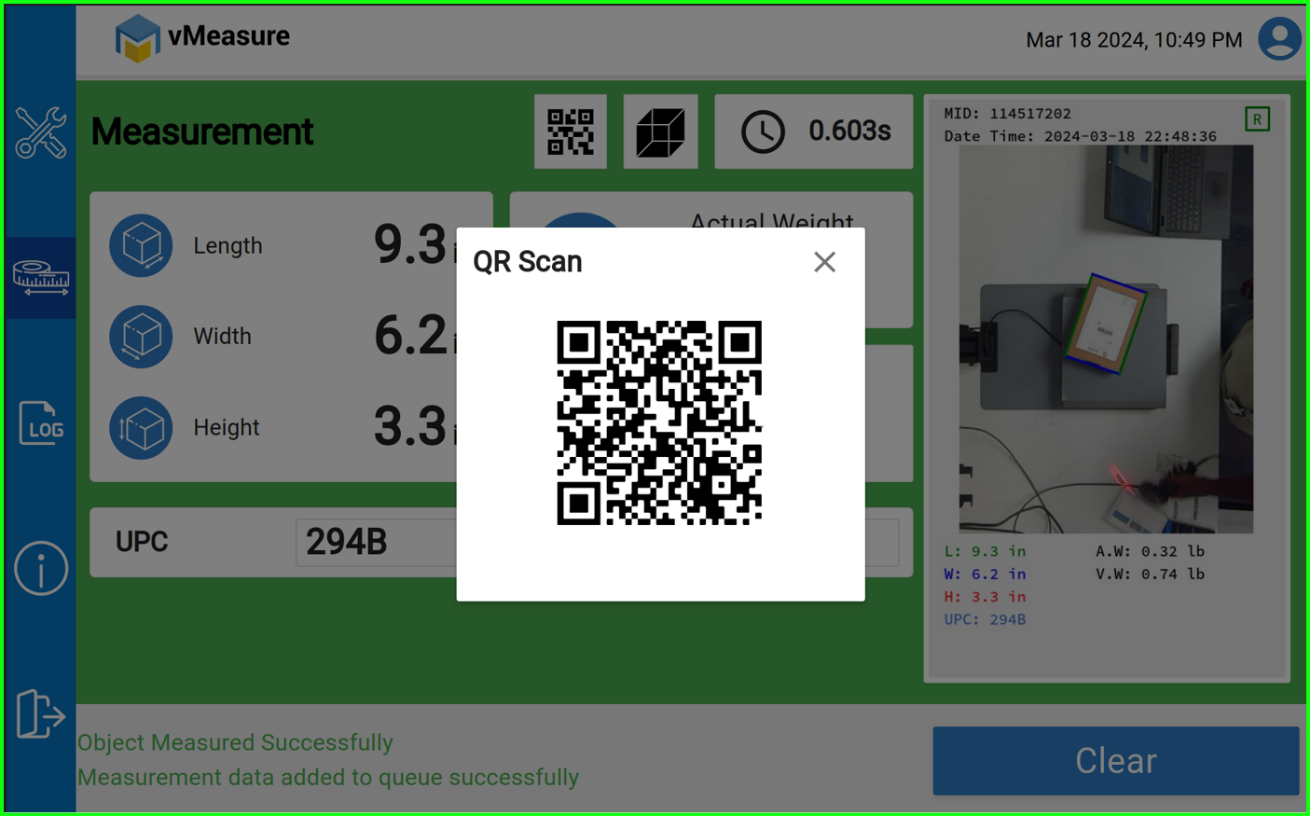The height and width of the screenshot is (816, 1310).
Task: Click the 3D cube toolbar button
Action: click(x=660, y=132)
